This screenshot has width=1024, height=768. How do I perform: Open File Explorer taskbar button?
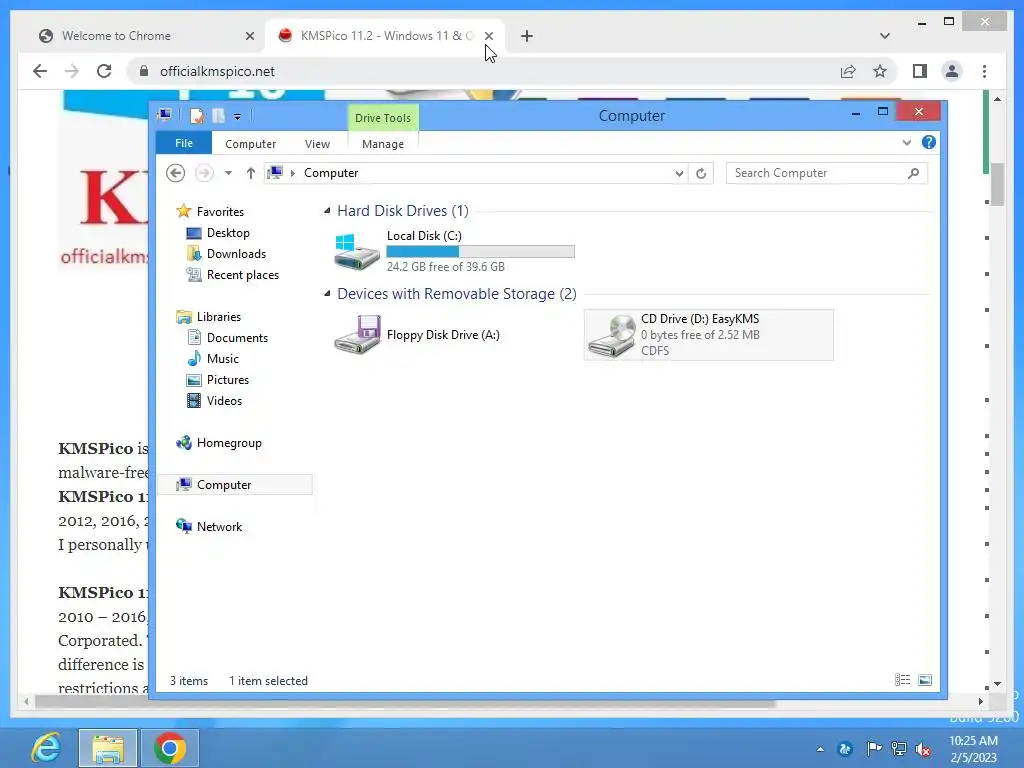pos(108,748)
